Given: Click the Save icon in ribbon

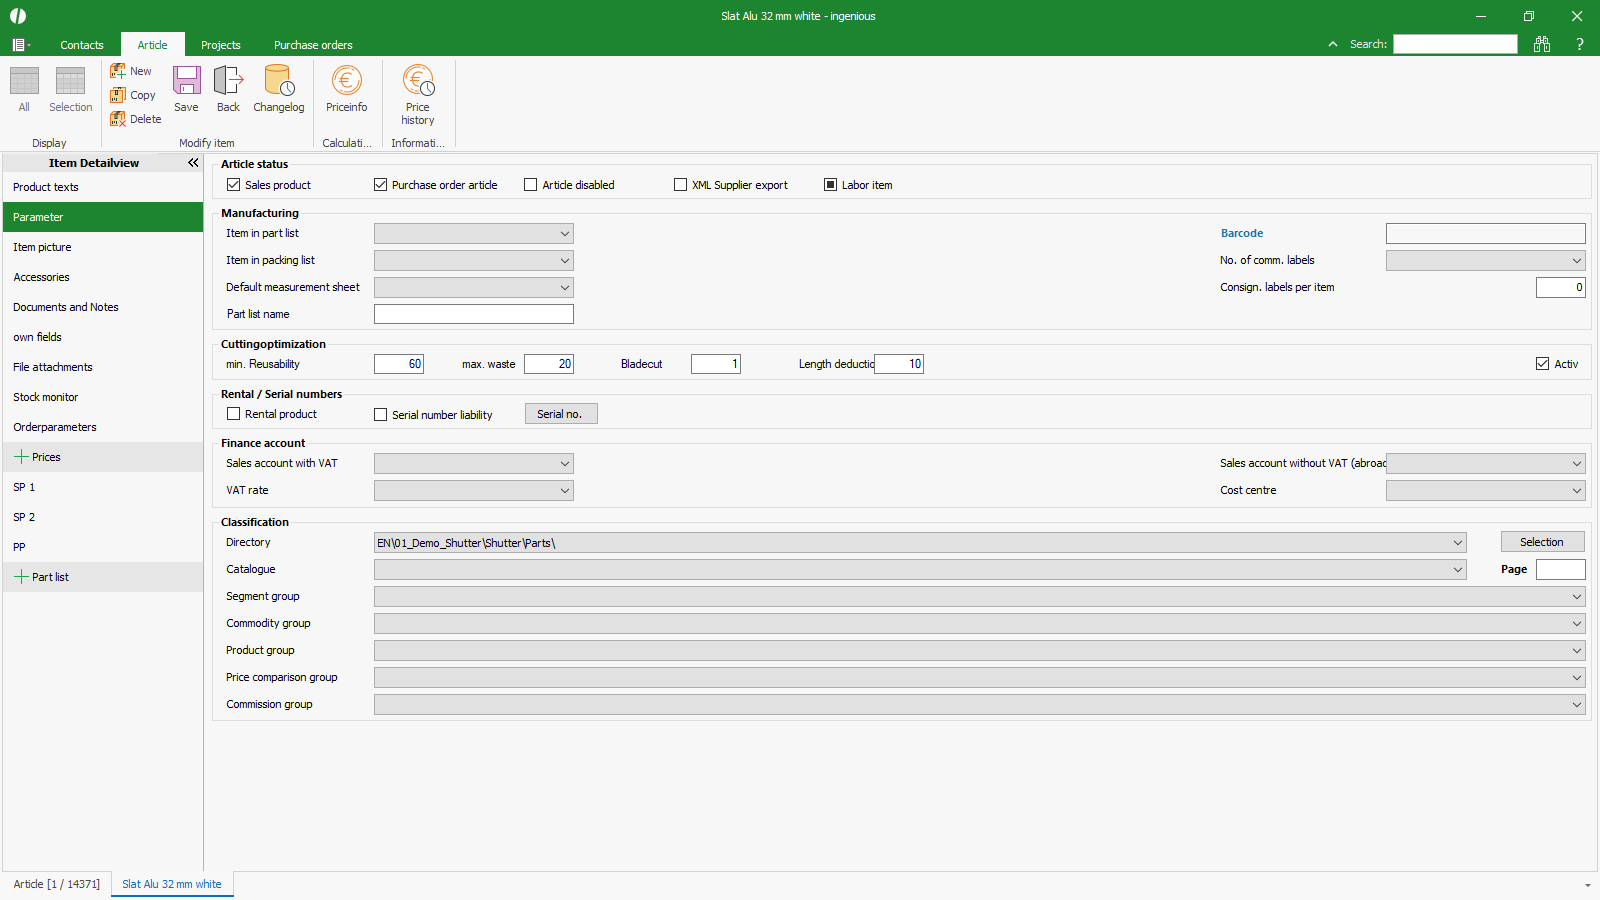Looking at the screenshot, I should (186, 89).
